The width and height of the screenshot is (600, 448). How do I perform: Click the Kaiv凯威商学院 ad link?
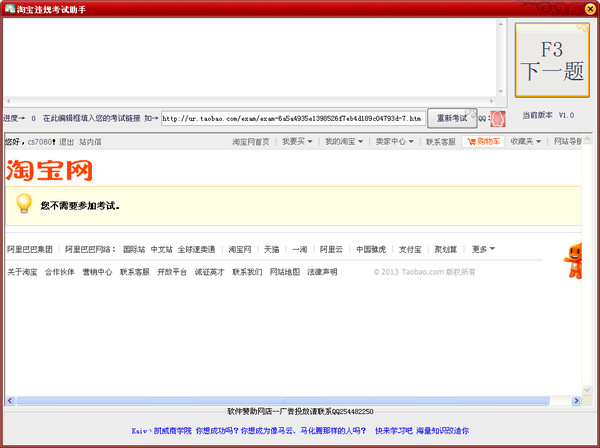[x=160, y=431]
